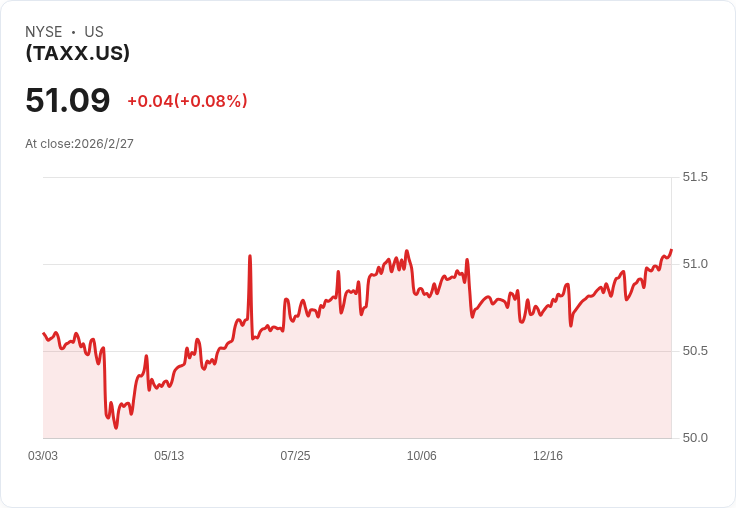
Task: Click the 07/25 date on x-axis
Action: (x=295, y=456)
